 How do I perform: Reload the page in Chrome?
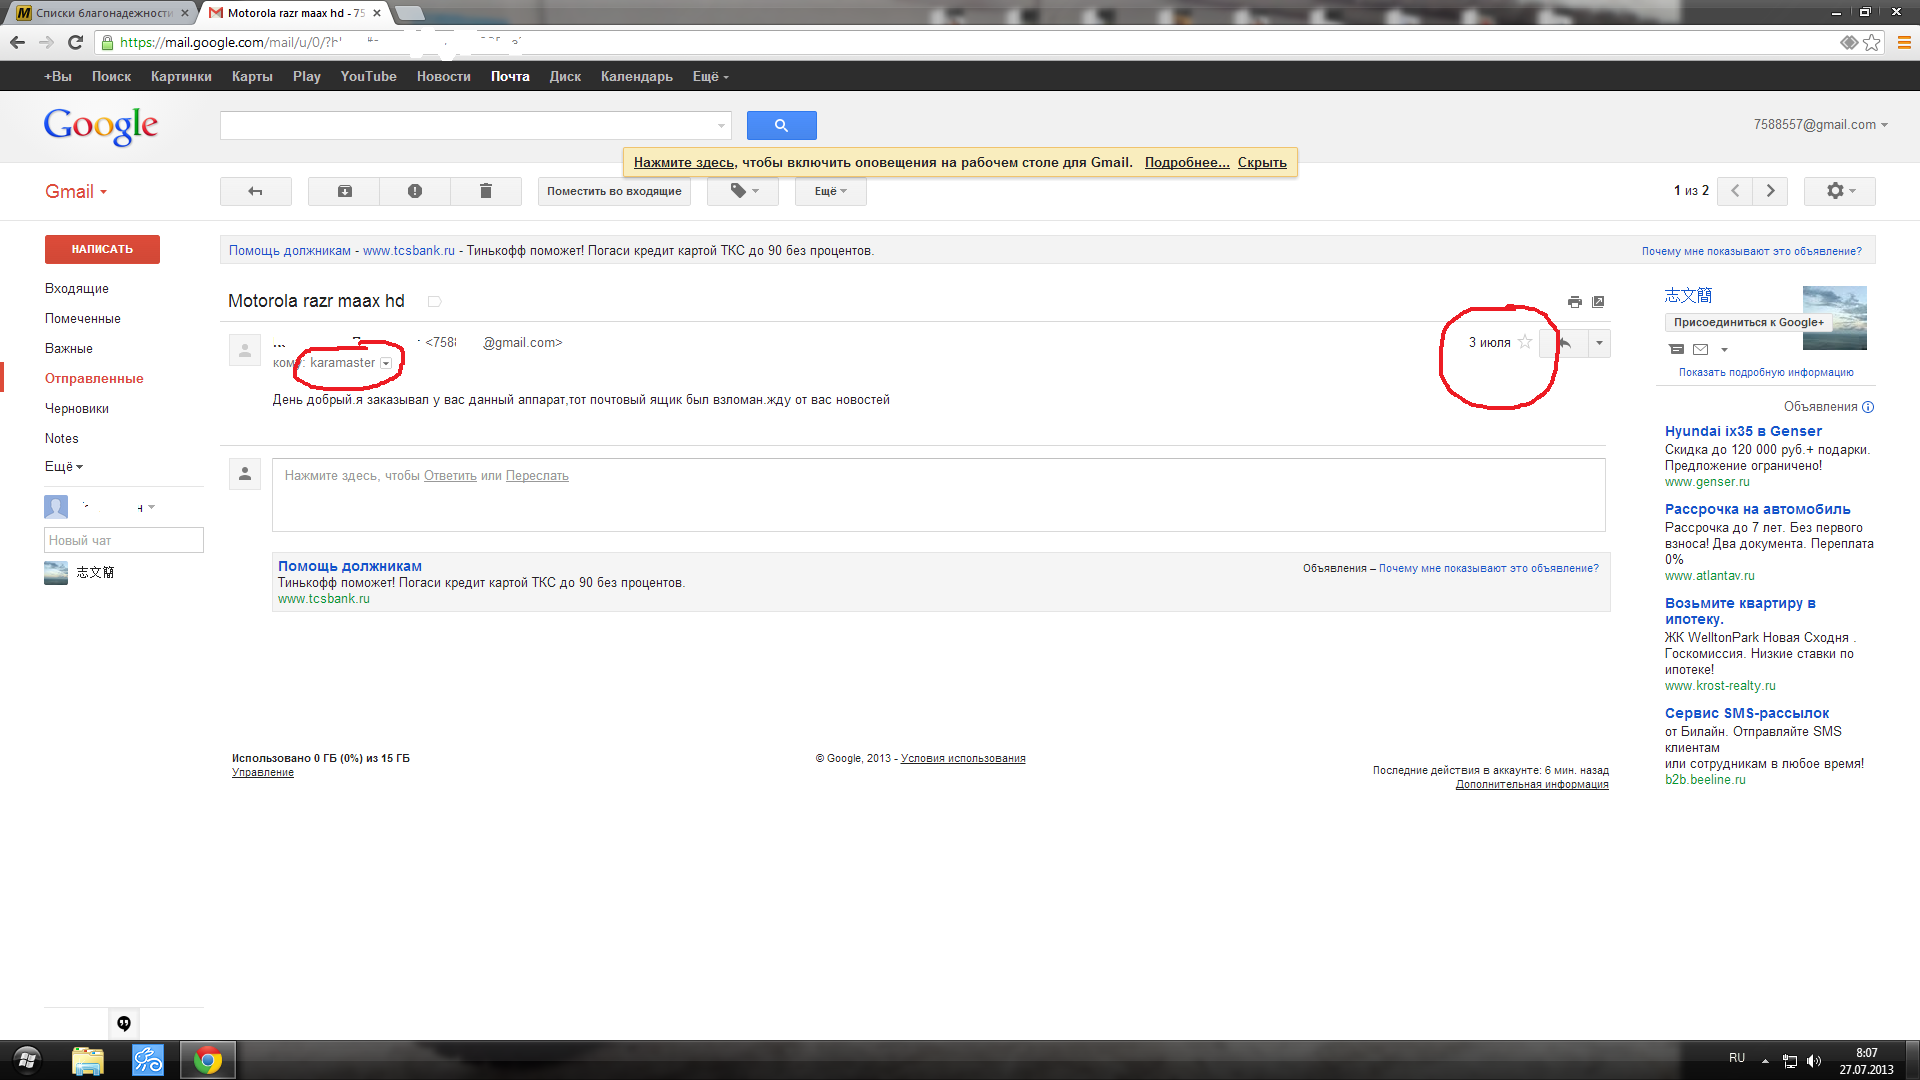pos(75,42)
